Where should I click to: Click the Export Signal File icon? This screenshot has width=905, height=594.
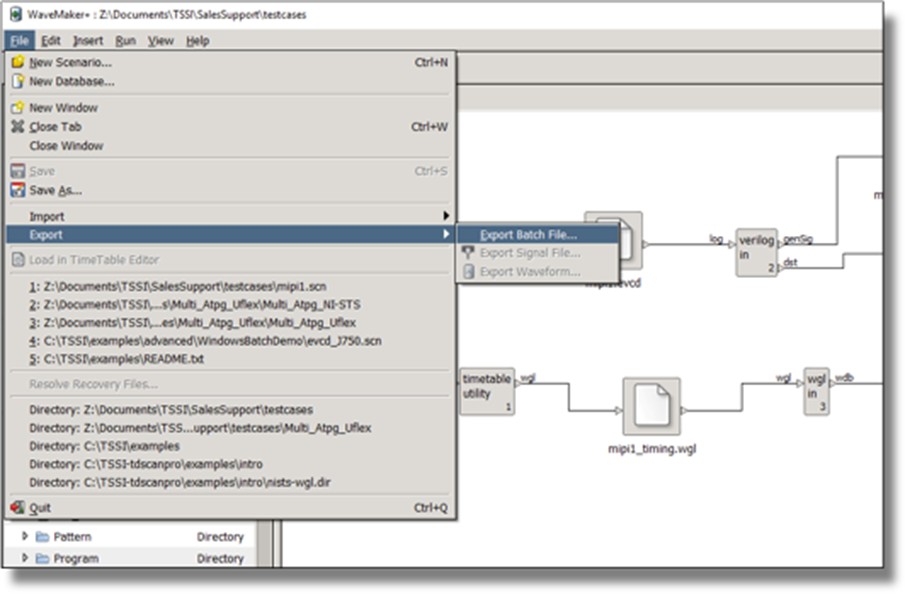(468, 253)
